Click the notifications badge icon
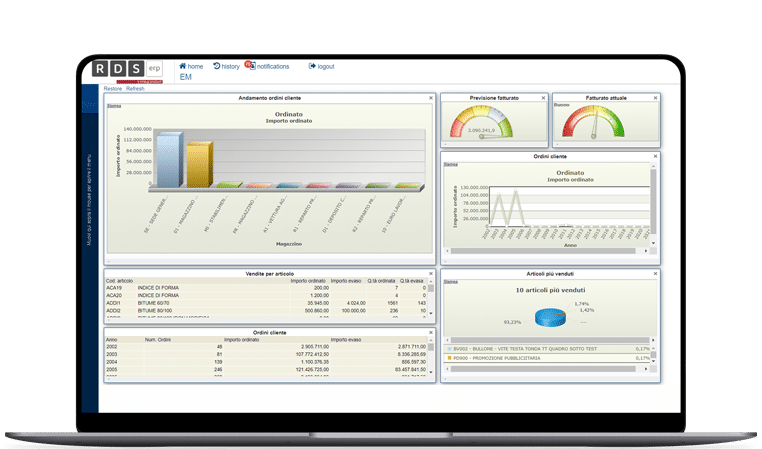The image size is (762, 449). point(250,65)
